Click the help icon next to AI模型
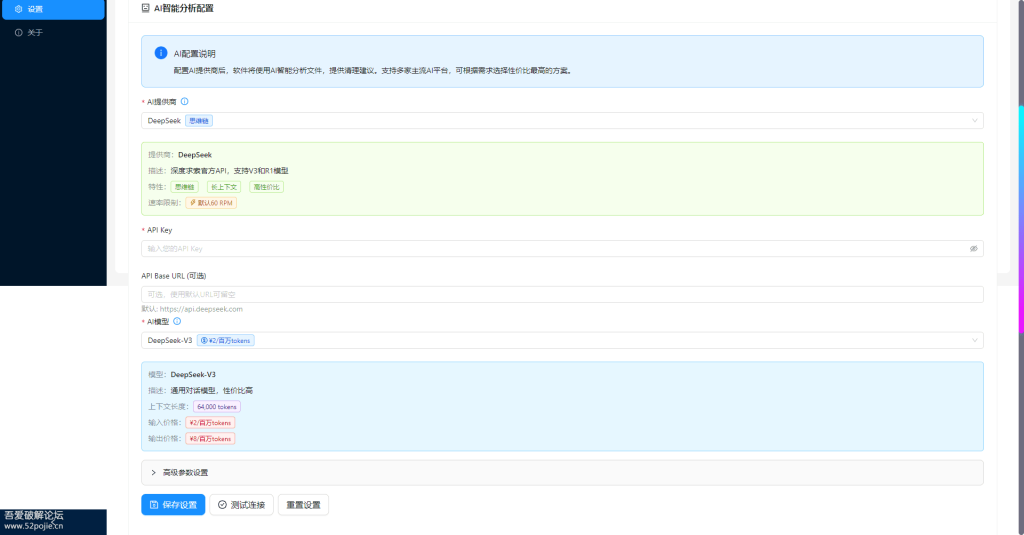Image resolution: width=1024 pixels, height=535 pixels. (177, 321)
